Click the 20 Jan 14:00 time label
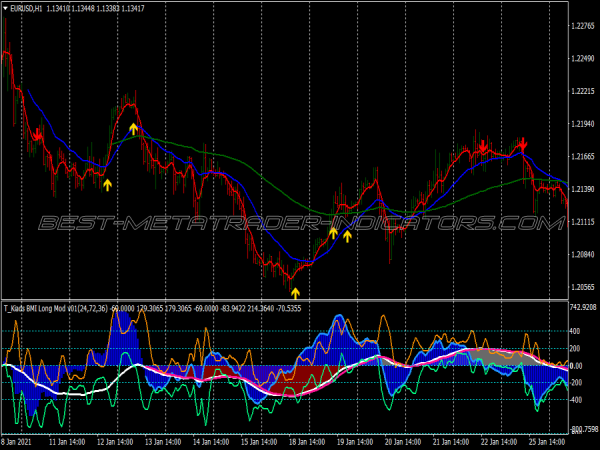The image size is (600, 450). (403, 442)
